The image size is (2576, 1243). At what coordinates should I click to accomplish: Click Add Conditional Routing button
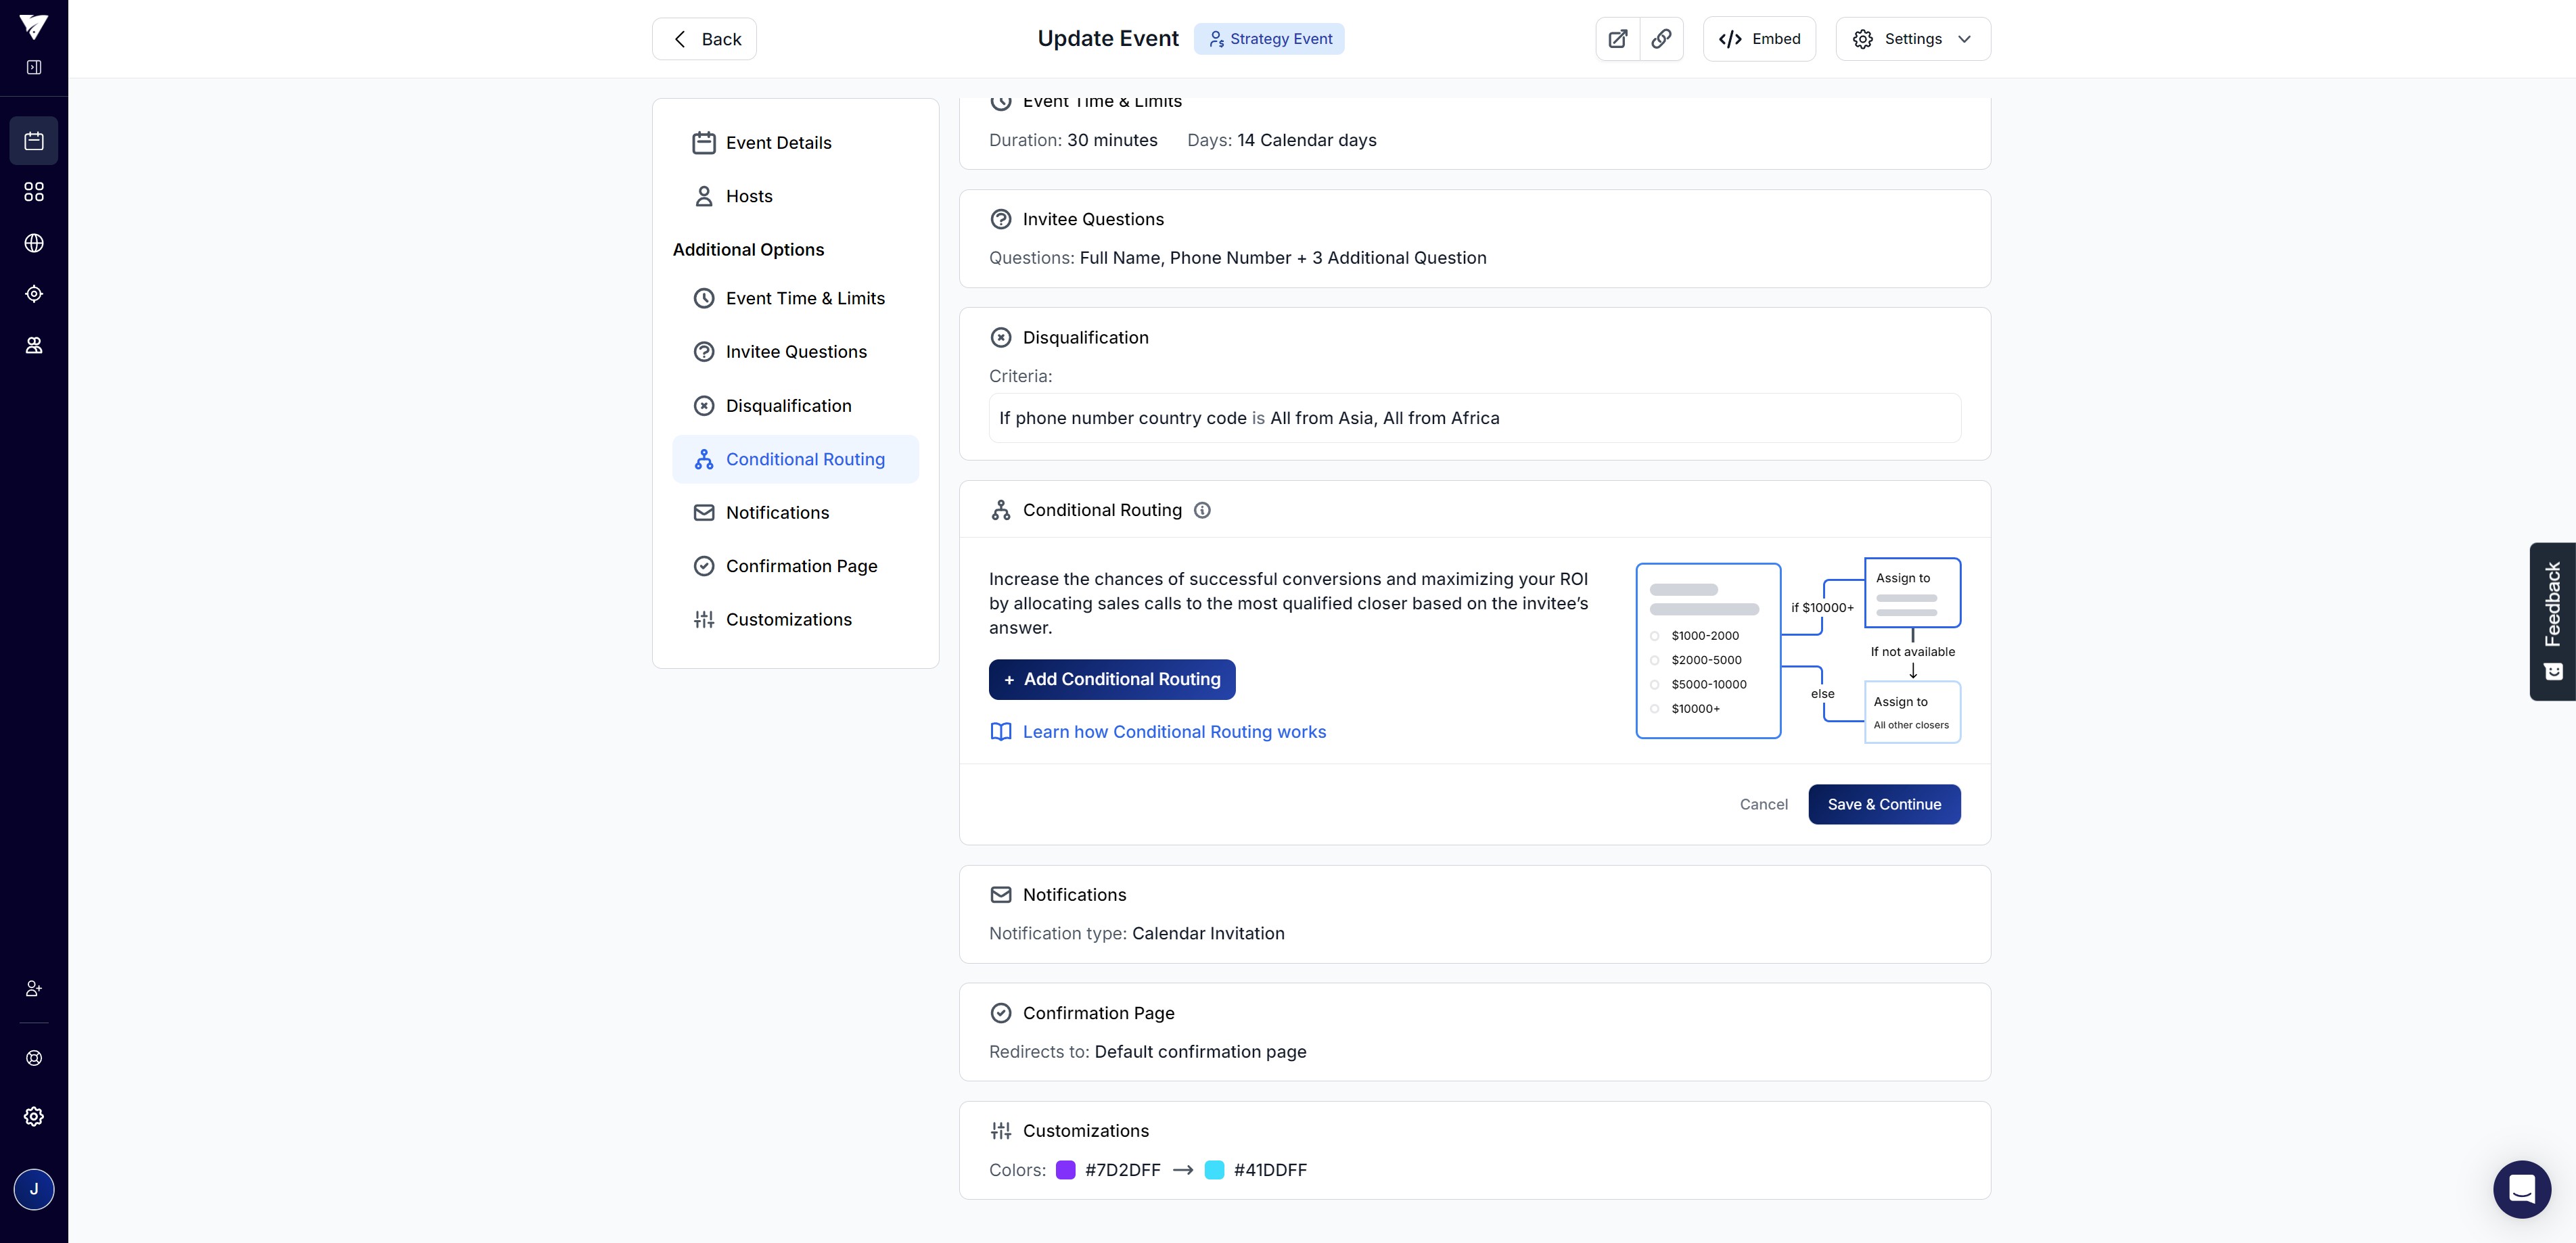coord(1111,679)
